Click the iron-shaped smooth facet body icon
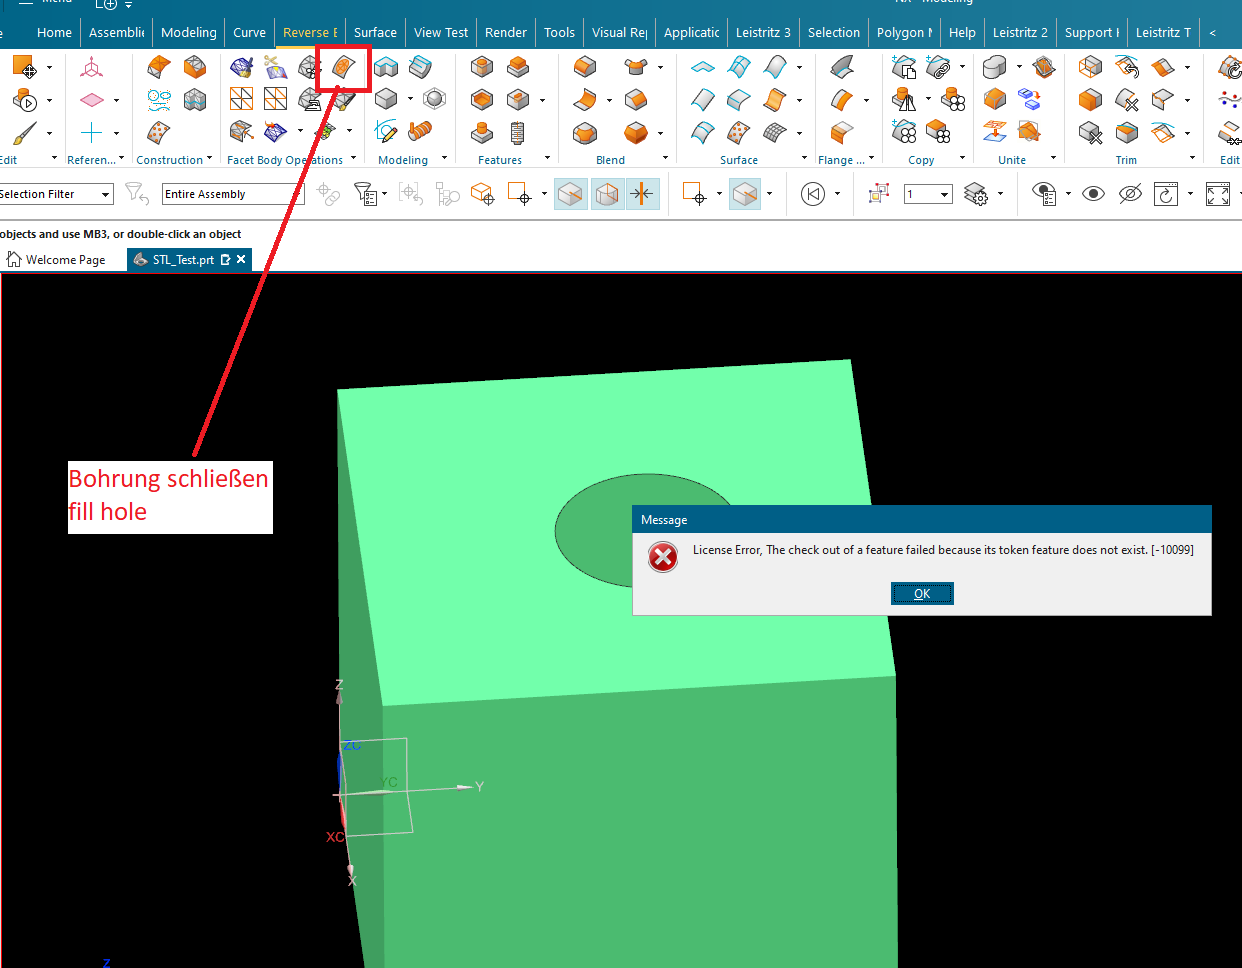This screenshot has height=968, width=1242. point(311,99)
